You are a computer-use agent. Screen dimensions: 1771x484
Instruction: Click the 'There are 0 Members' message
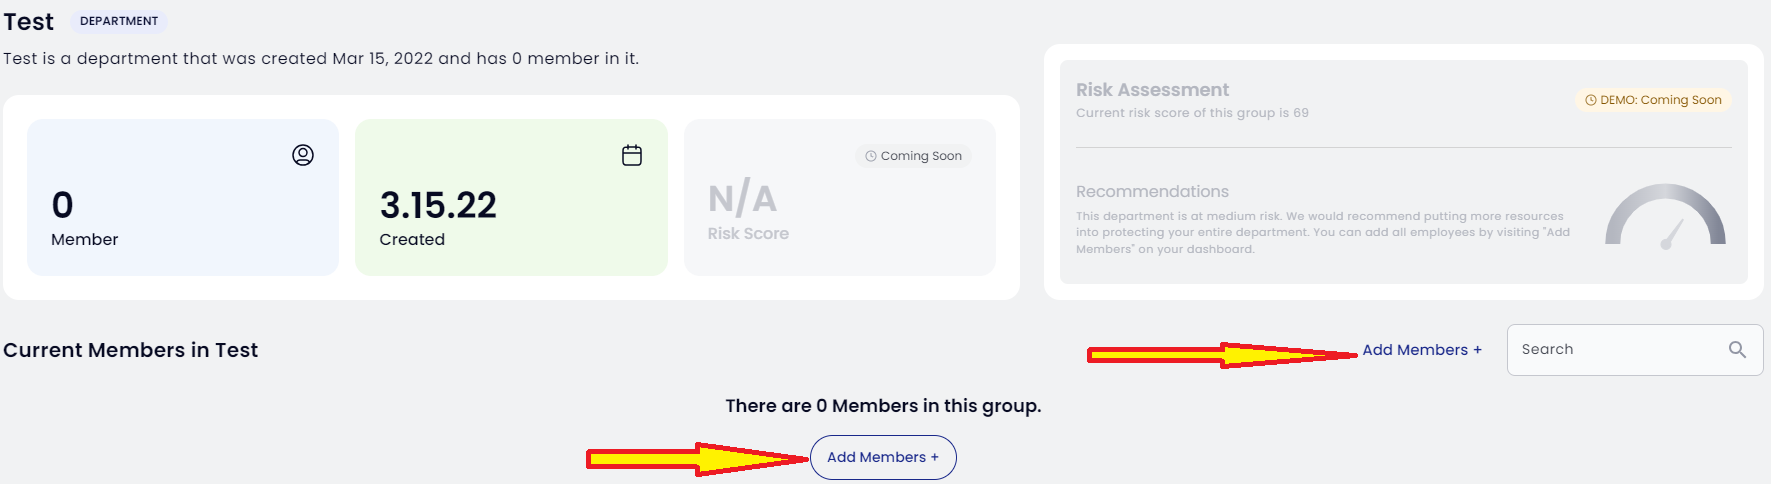(x=883, y=406)
